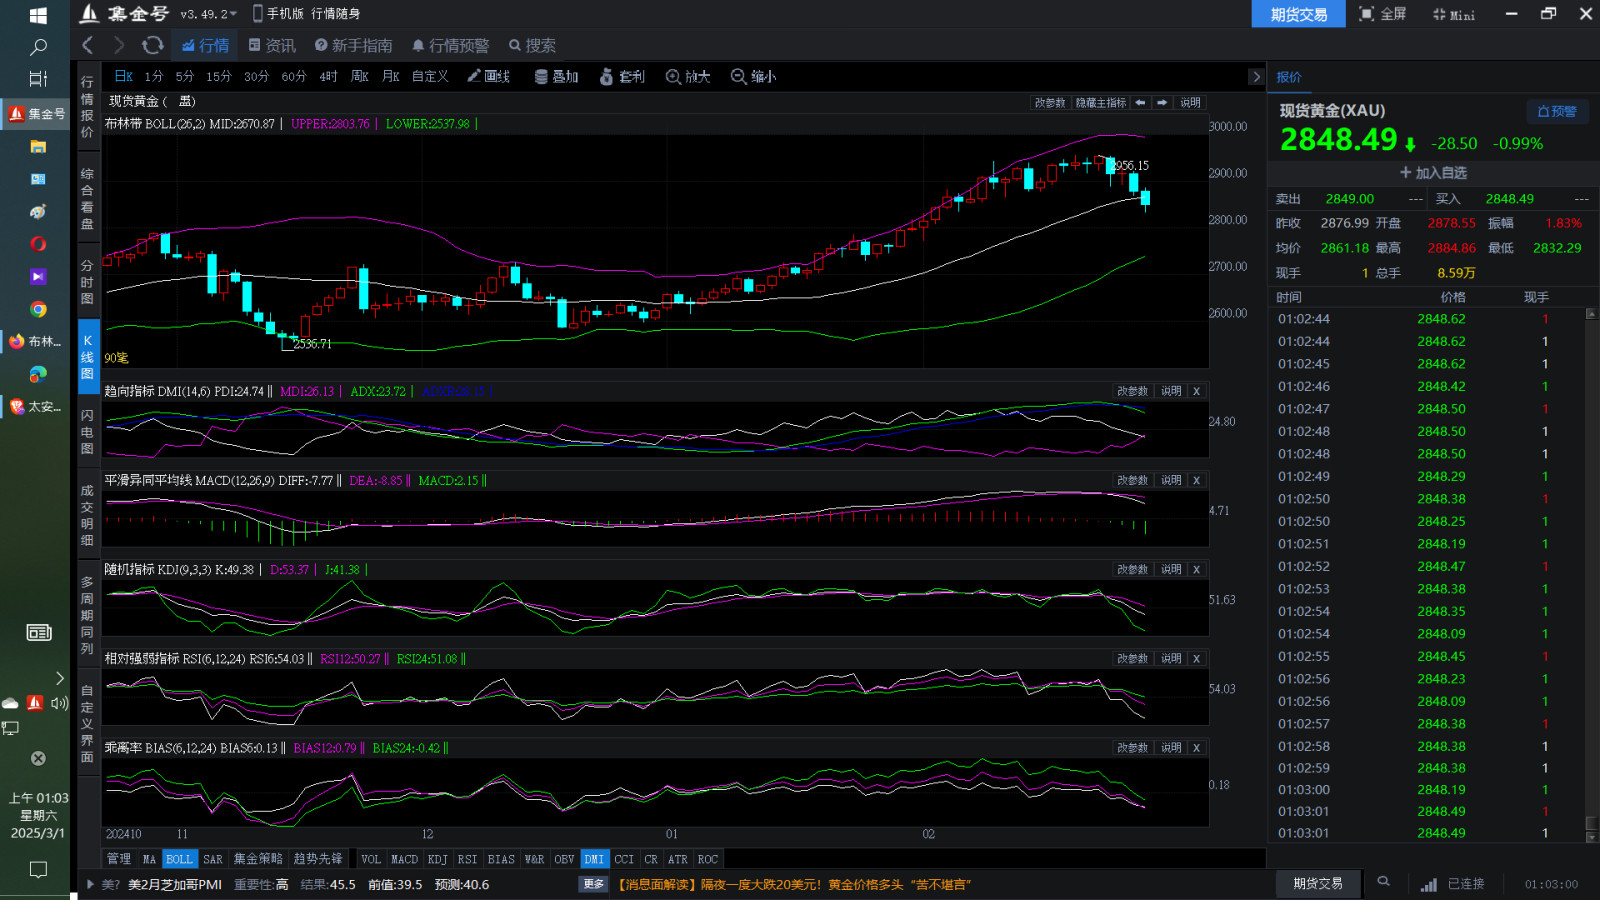Click the refresh icon in navigation bar
The image size is (1600, 900).
click(x=152, y=45)
